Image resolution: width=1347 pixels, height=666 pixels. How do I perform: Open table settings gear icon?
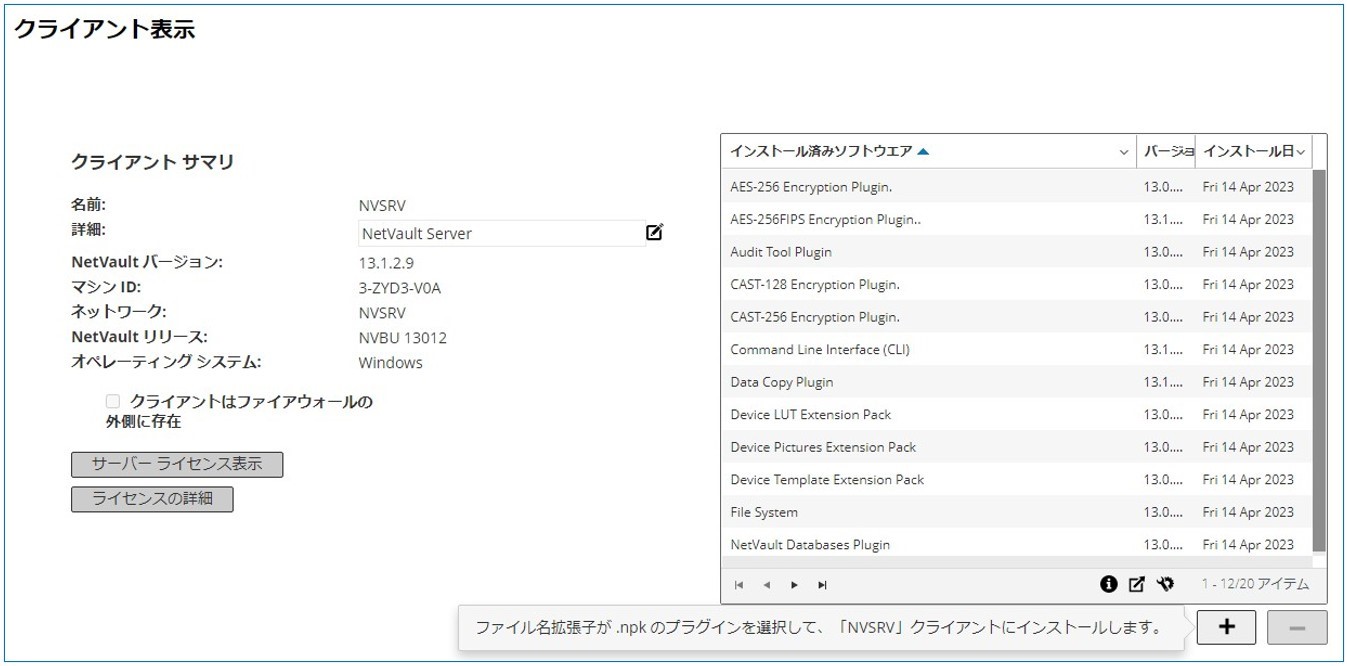coord(1165,584)
